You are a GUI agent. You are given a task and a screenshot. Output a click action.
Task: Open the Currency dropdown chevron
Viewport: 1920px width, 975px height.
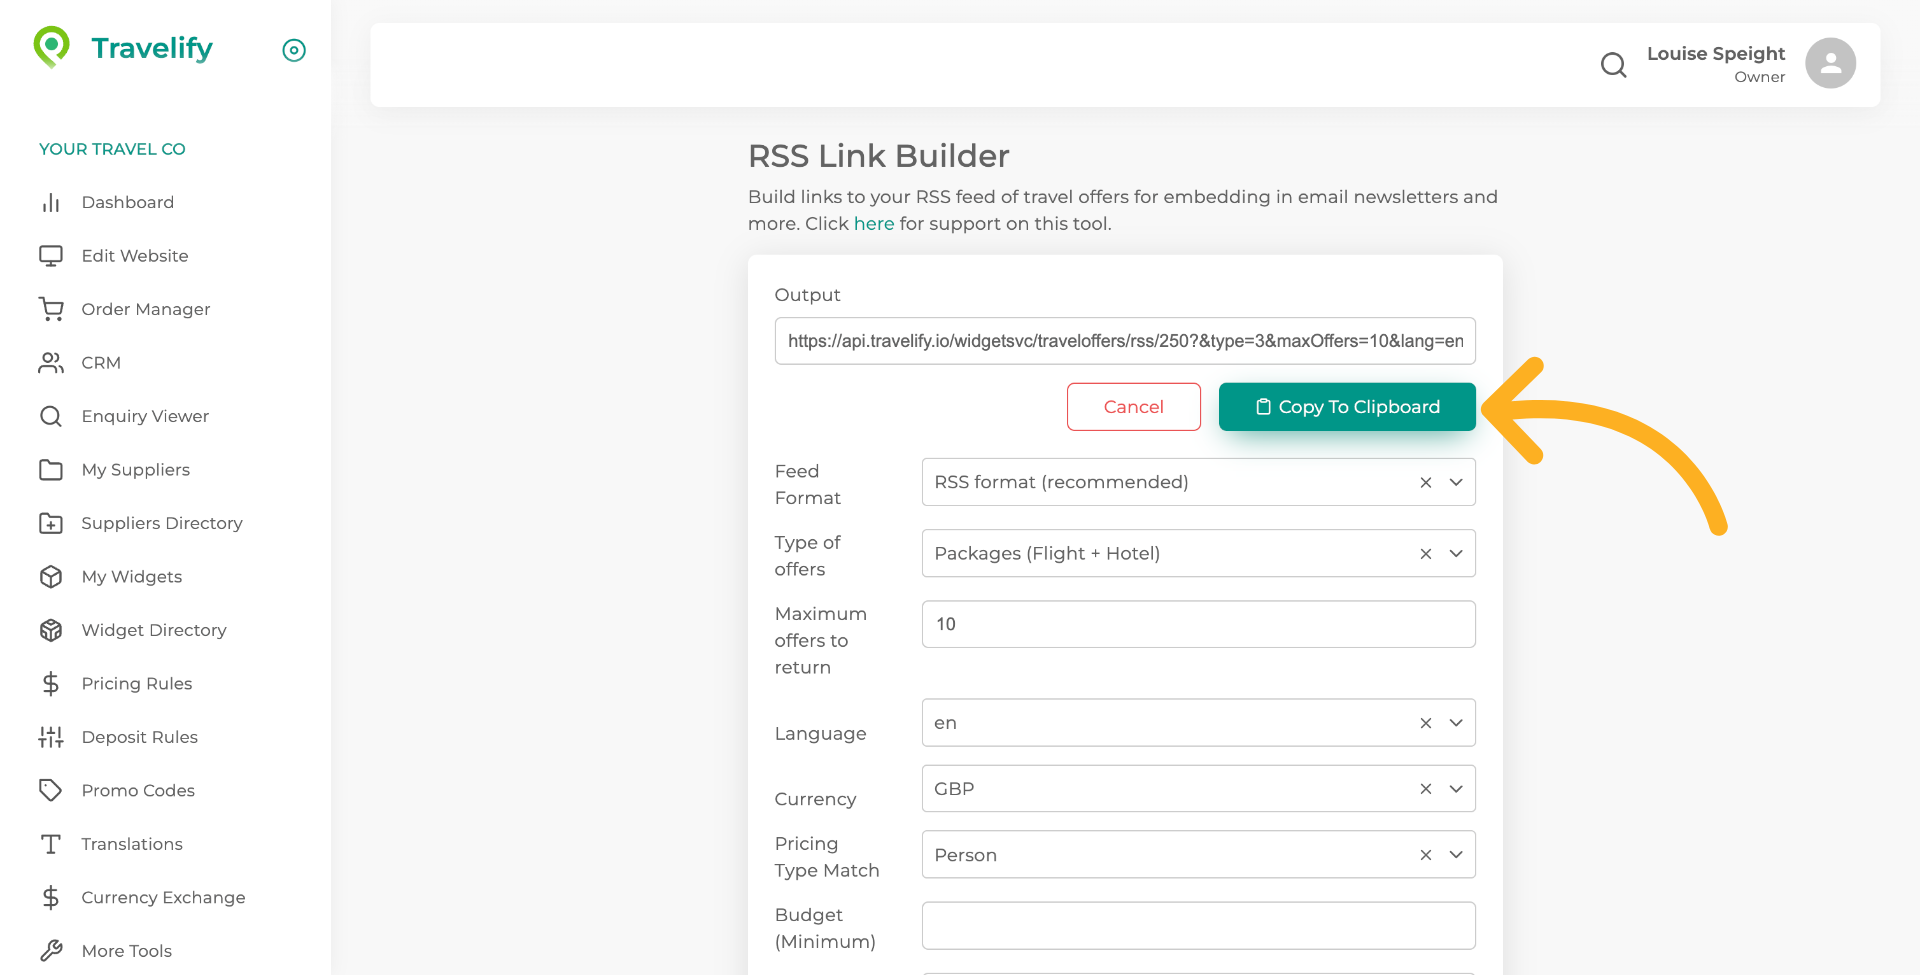1456,789
